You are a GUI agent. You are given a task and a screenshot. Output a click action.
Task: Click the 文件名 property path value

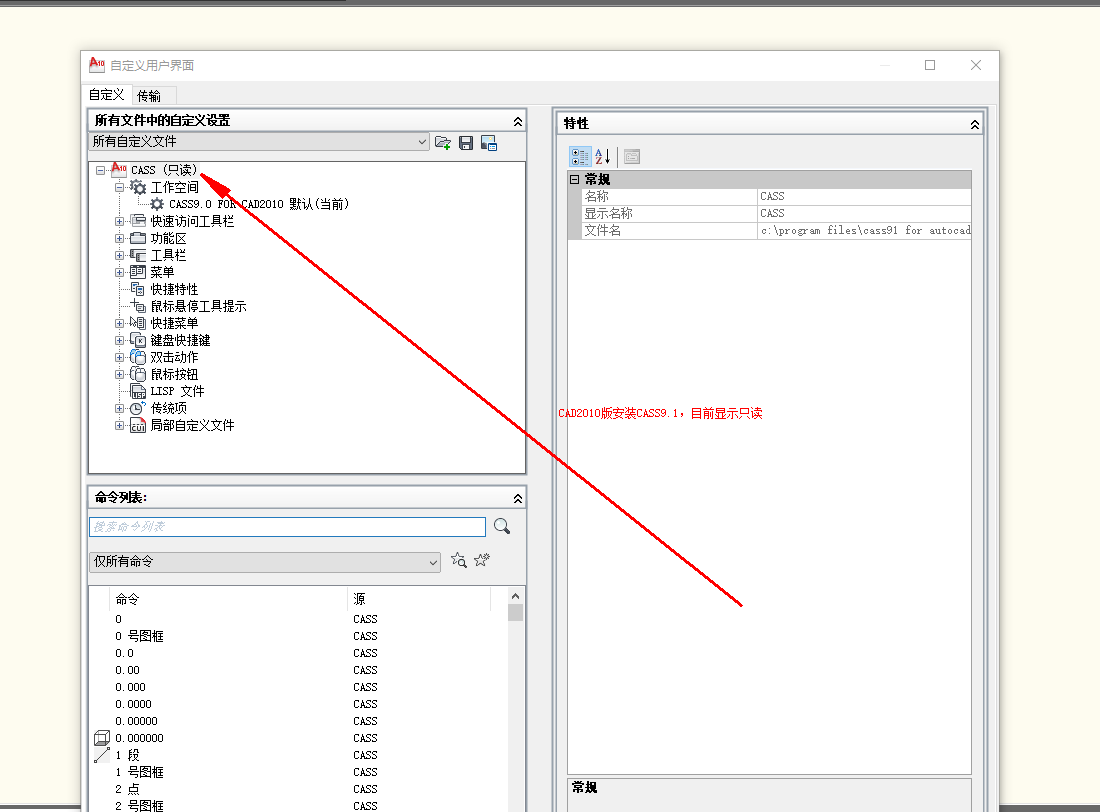[864, 230]
